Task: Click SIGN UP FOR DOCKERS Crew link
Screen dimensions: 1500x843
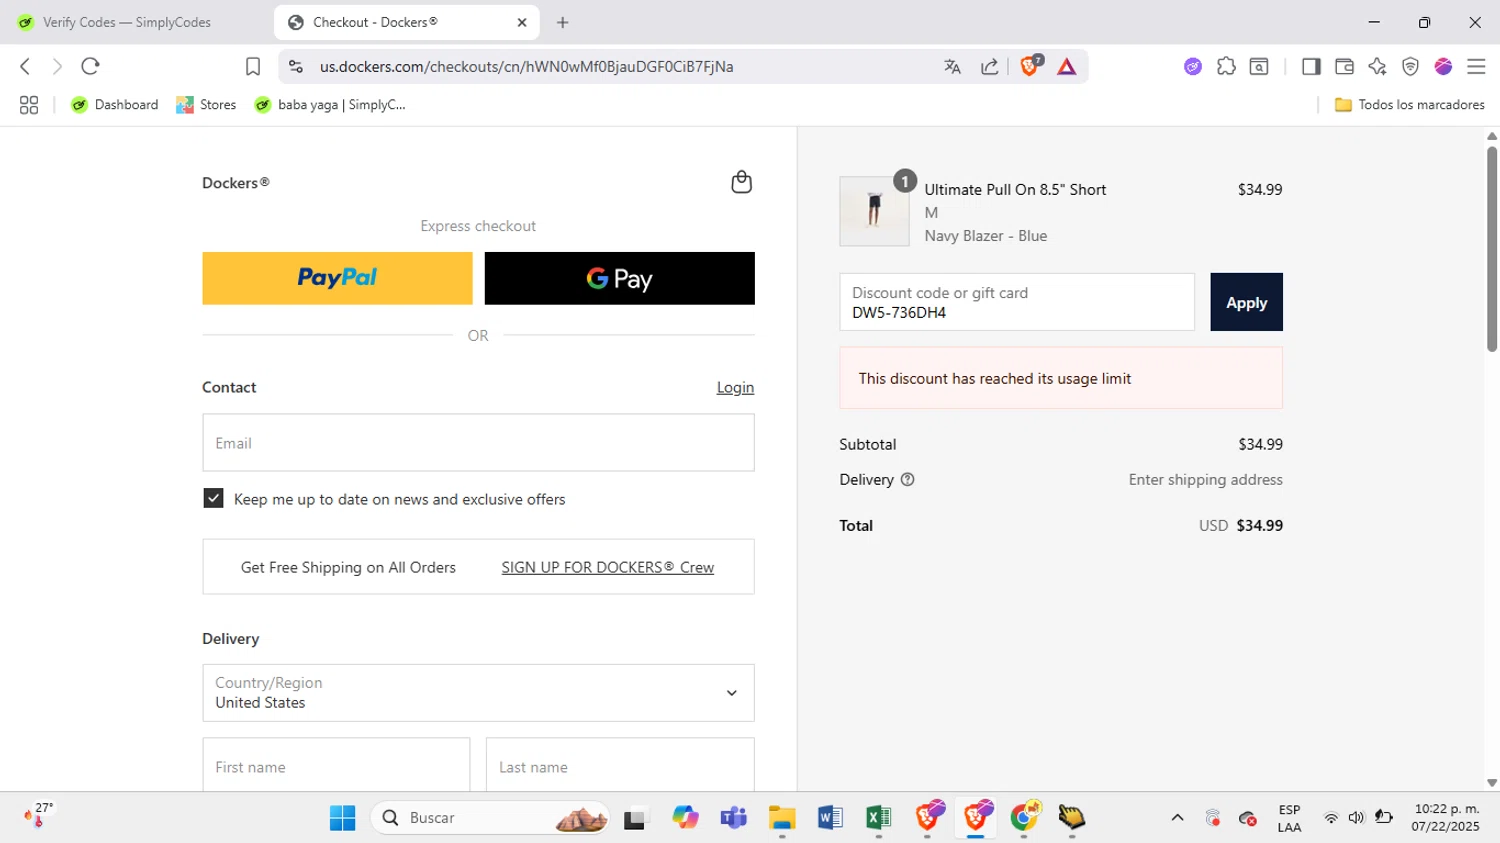Action: [x=607, y=567]
